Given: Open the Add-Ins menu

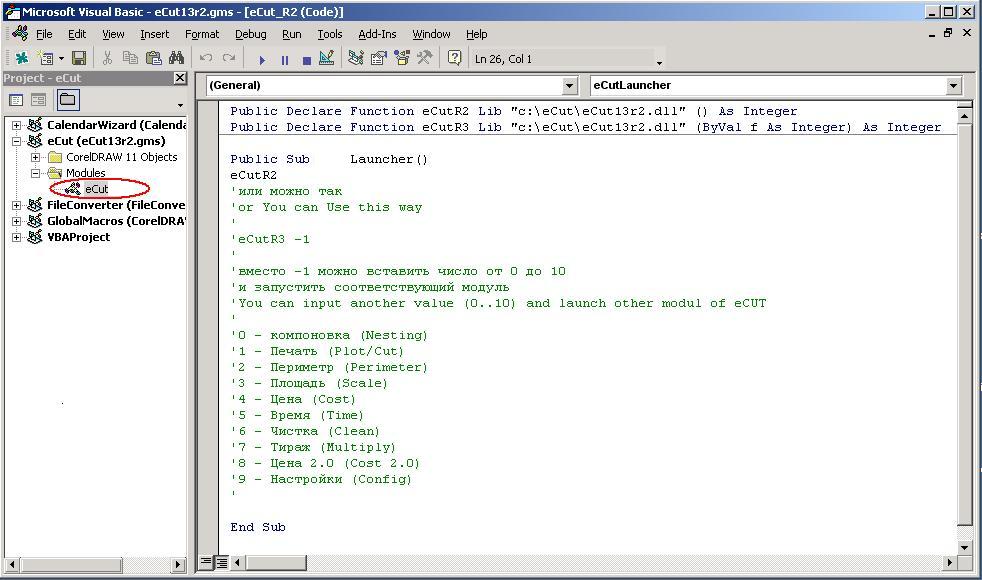Looking at the screenshot, I should point(377,34).
